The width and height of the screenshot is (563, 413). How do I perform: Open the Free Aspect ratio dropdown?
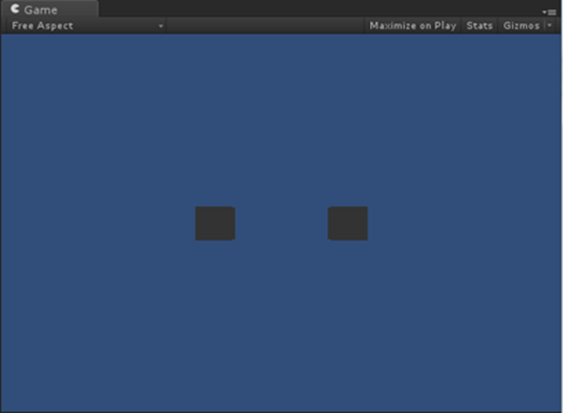(86, 26)
